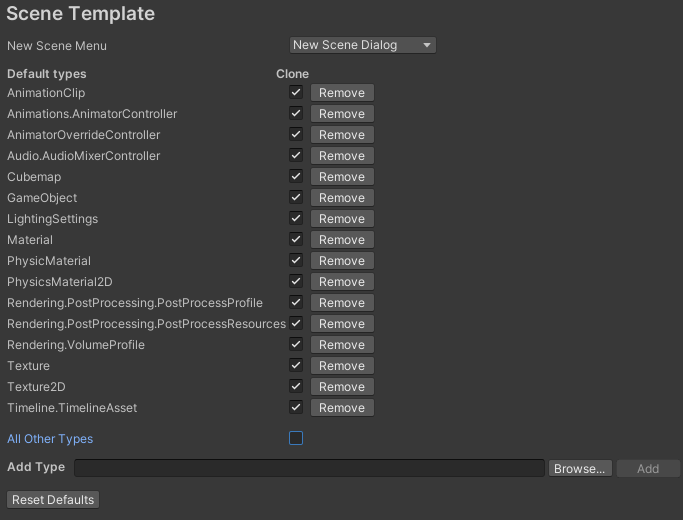The height and width of the screenshot is (520, 683).
Task: Remove the Material type
Action: pyautogui.click(x=342, y=240)
